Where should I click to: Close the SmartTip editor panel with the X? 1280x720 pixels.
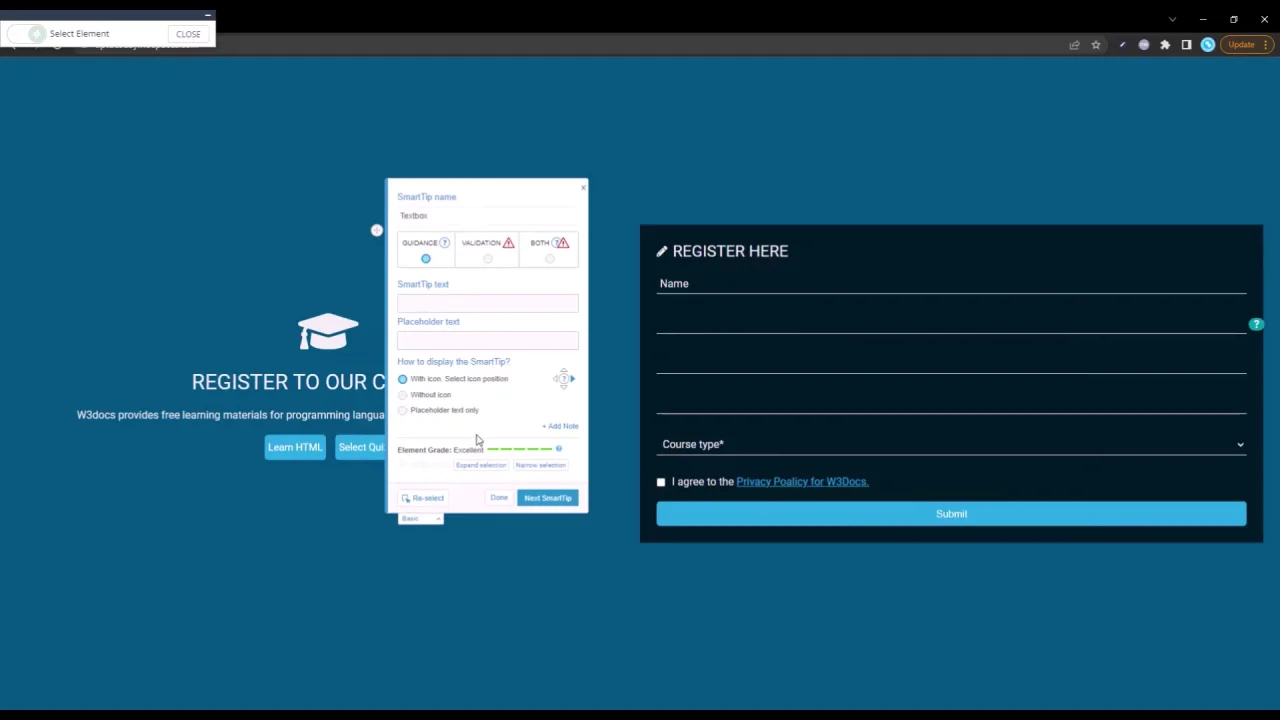click(583, 188)
